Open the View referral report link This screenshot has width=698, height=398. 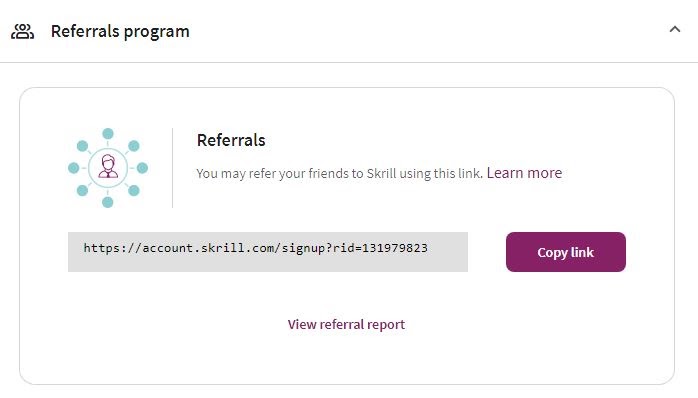pos(346,324)
